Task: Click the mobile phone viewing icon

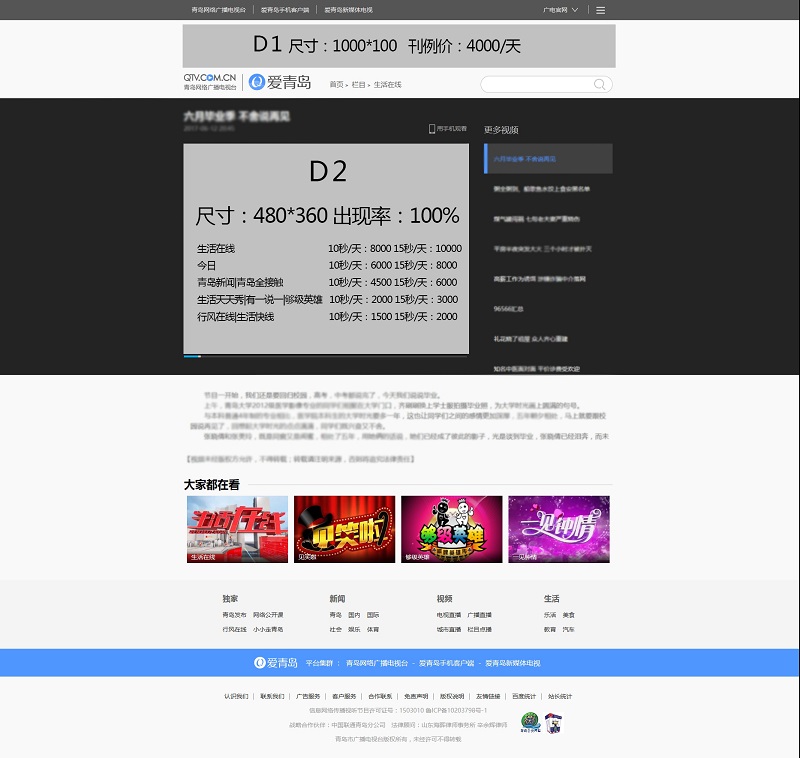Action: pos(432,129)
